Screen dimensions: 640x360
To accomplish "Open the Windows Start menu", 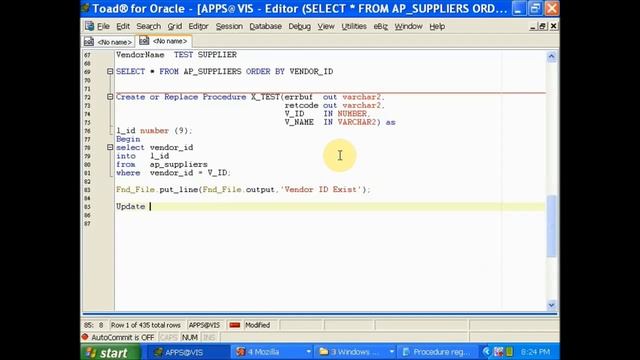I will [x=111, y=352].
